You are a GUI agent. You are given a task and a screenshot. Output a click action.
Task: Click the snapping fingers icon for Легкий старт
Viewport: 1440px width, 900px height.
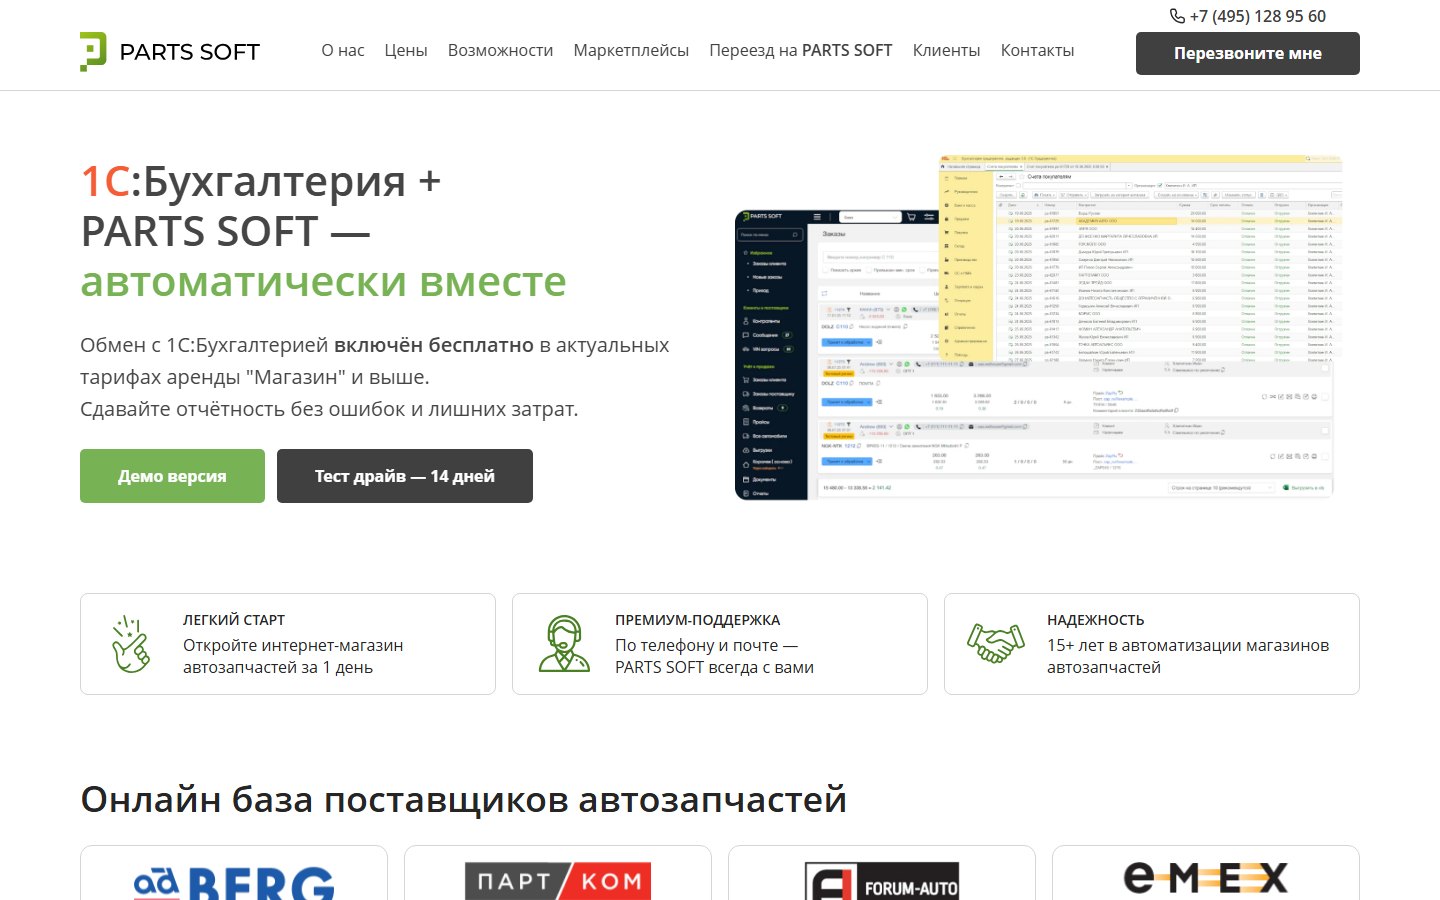coord(131,644)
